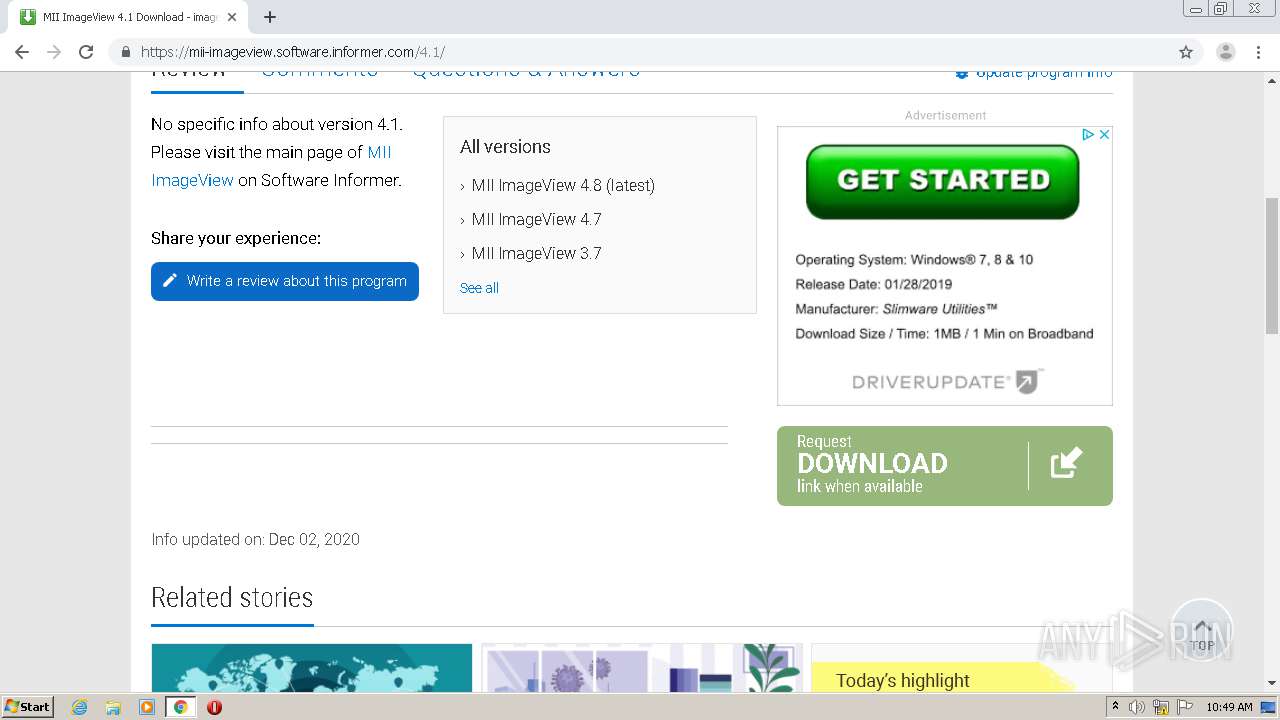The width and height of the screenshot is (1280, 720).
Task: Click the green GET STARTED ad button
Action: click(942, 181)
